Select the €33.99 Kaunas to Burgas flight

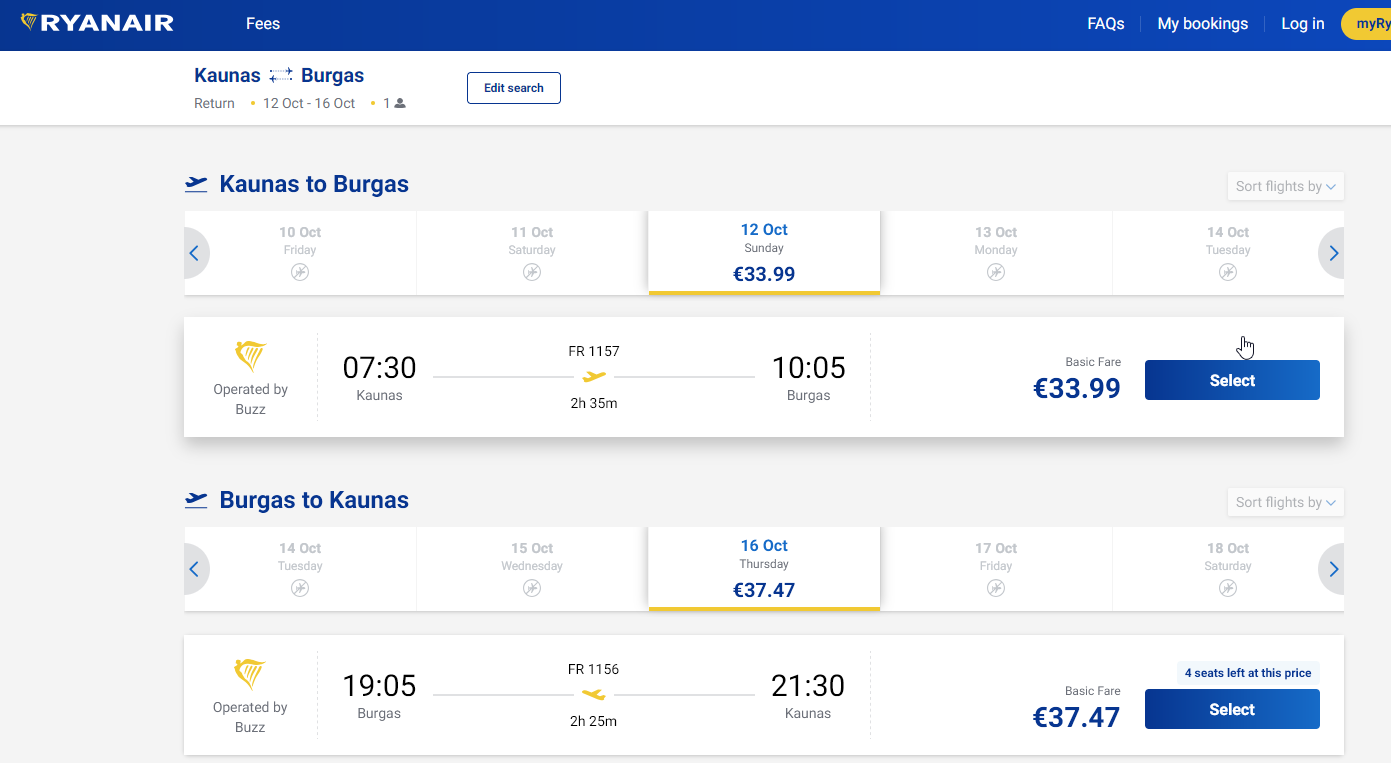1232,380
